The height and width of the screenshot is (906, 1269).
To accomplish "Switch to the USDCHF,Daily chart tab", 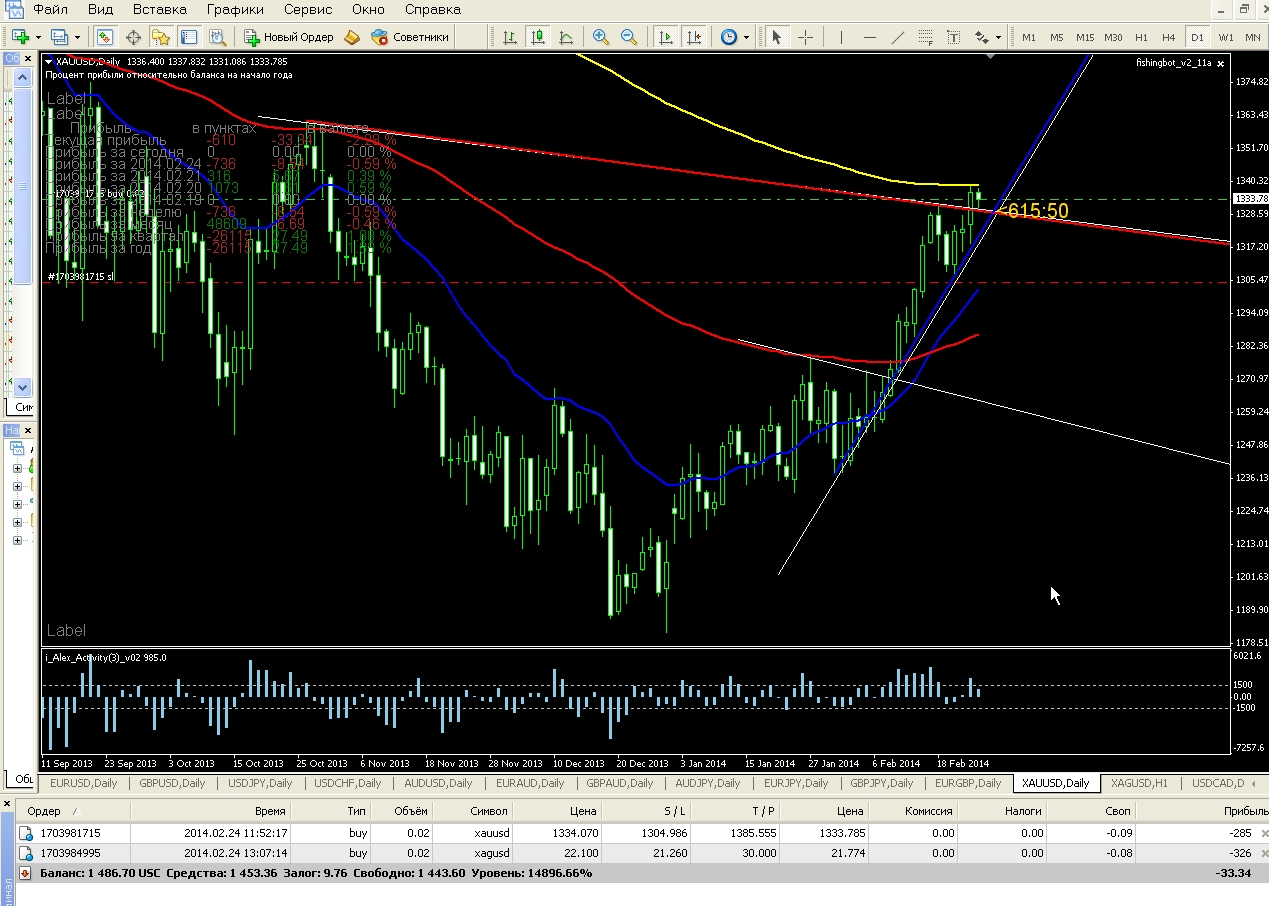I will pyautogui.click(x=348, y=783).
